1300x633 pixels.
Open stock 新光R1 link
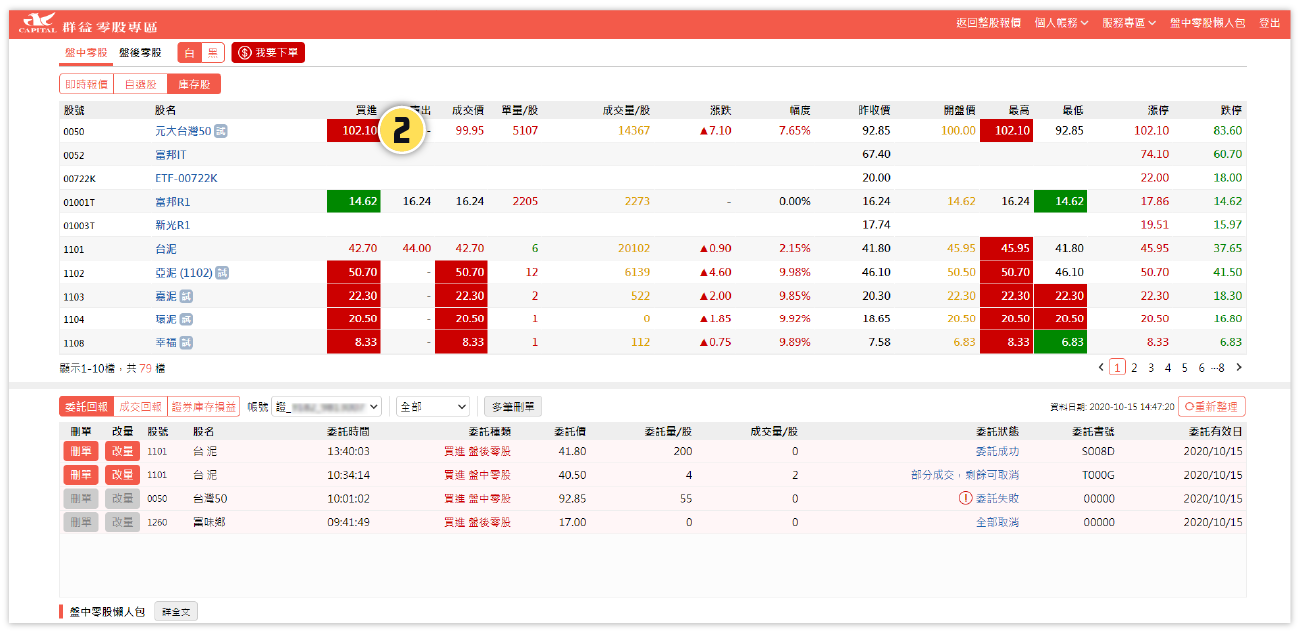pyautogui.click(x=172, y=225)
